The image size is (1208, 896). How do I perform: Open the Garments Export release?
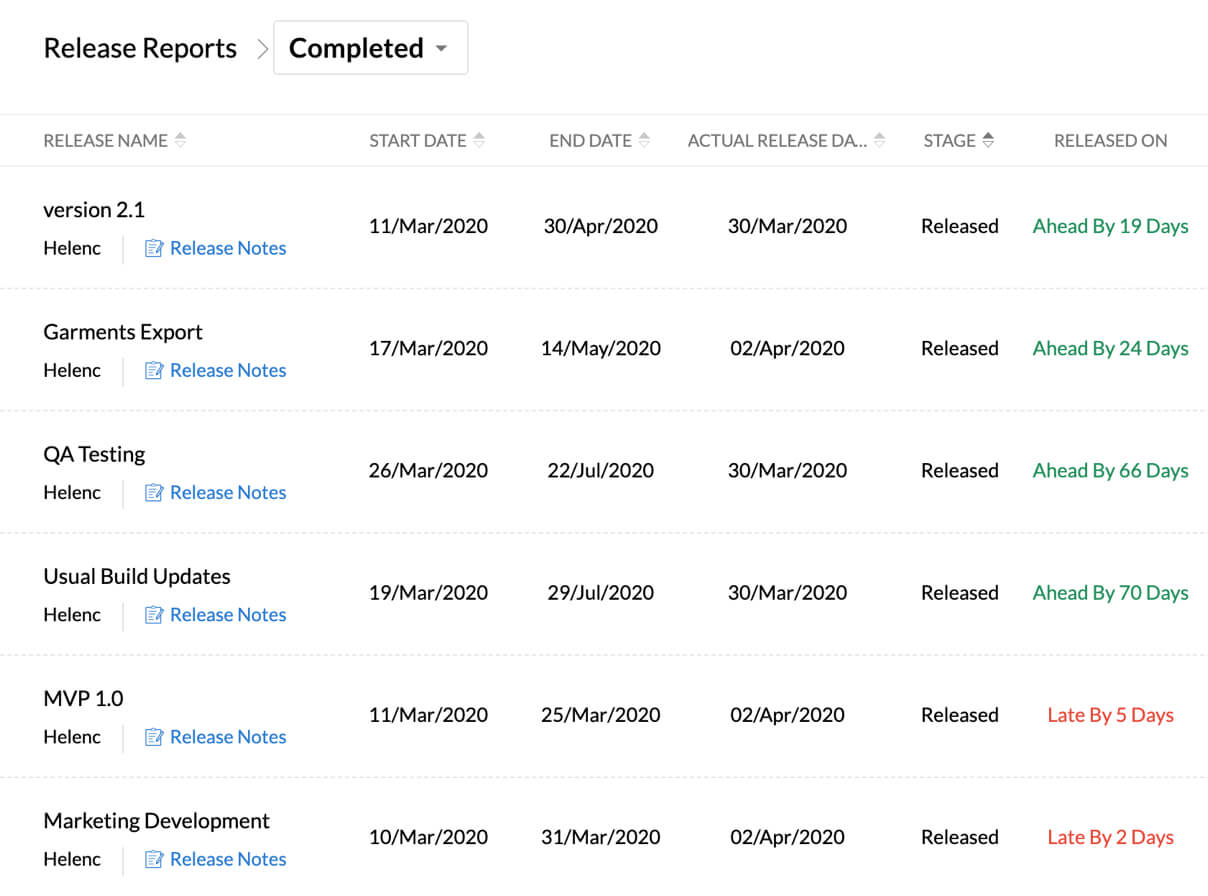click(123, 332)
